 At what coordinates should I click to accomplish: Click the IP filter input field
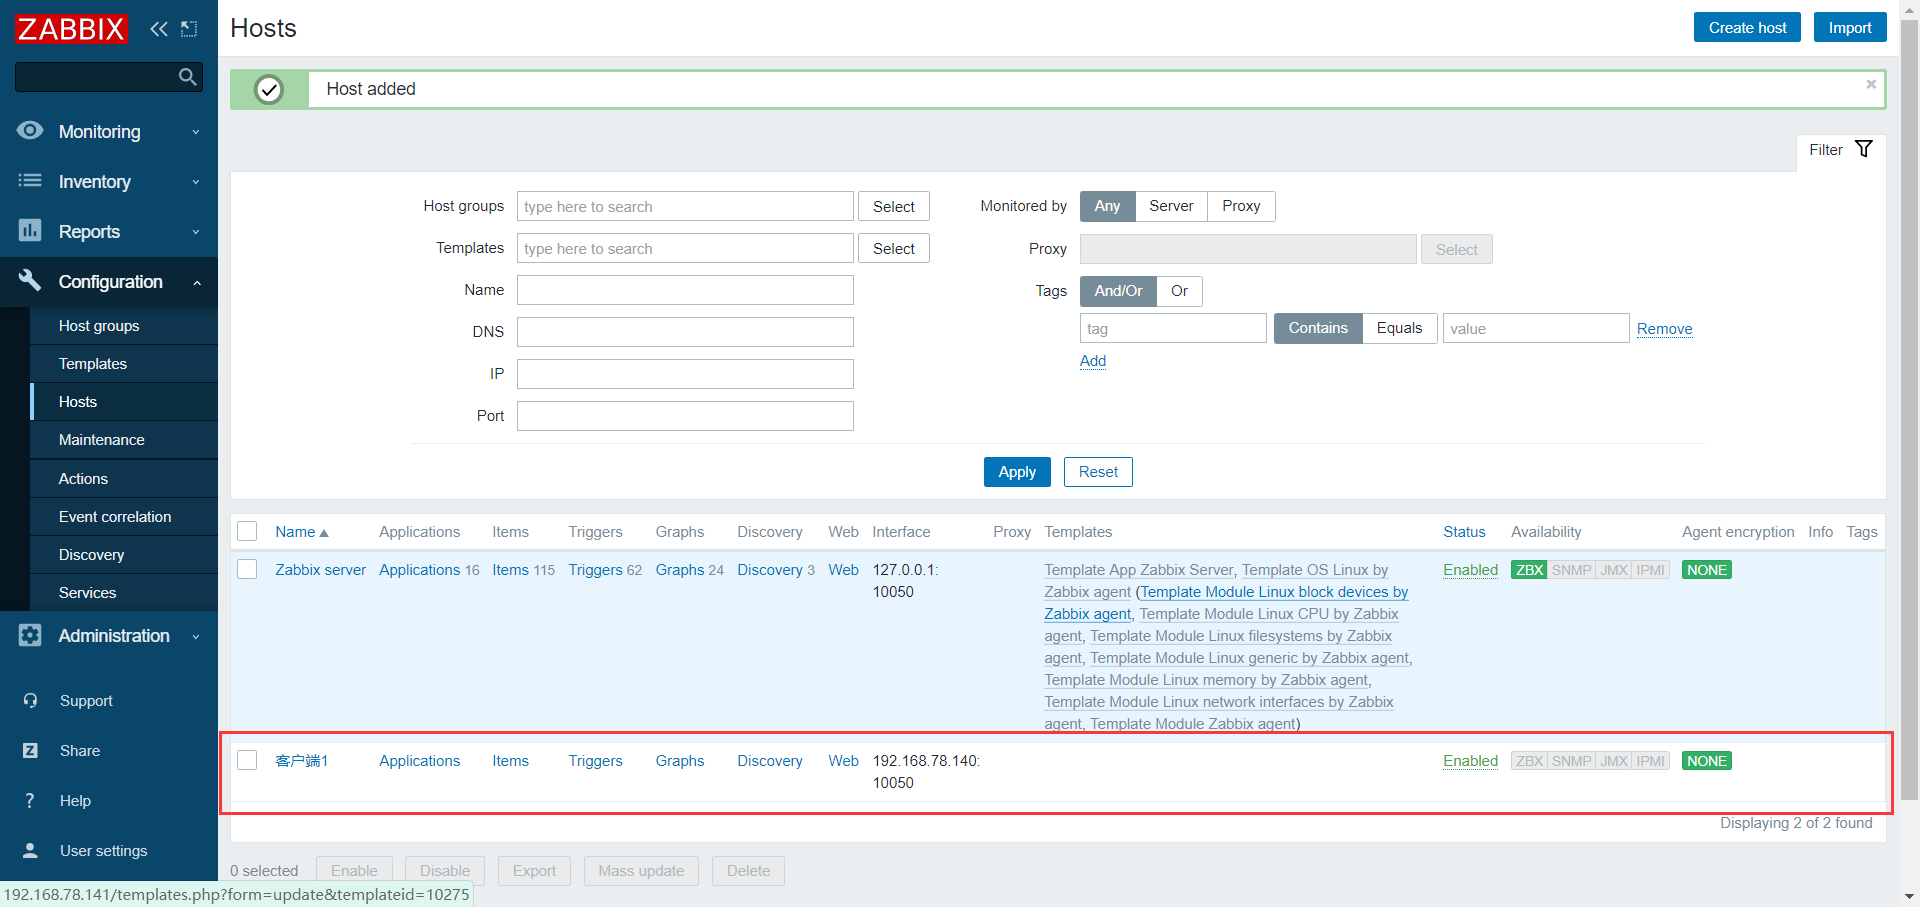(x=685, y=374)
